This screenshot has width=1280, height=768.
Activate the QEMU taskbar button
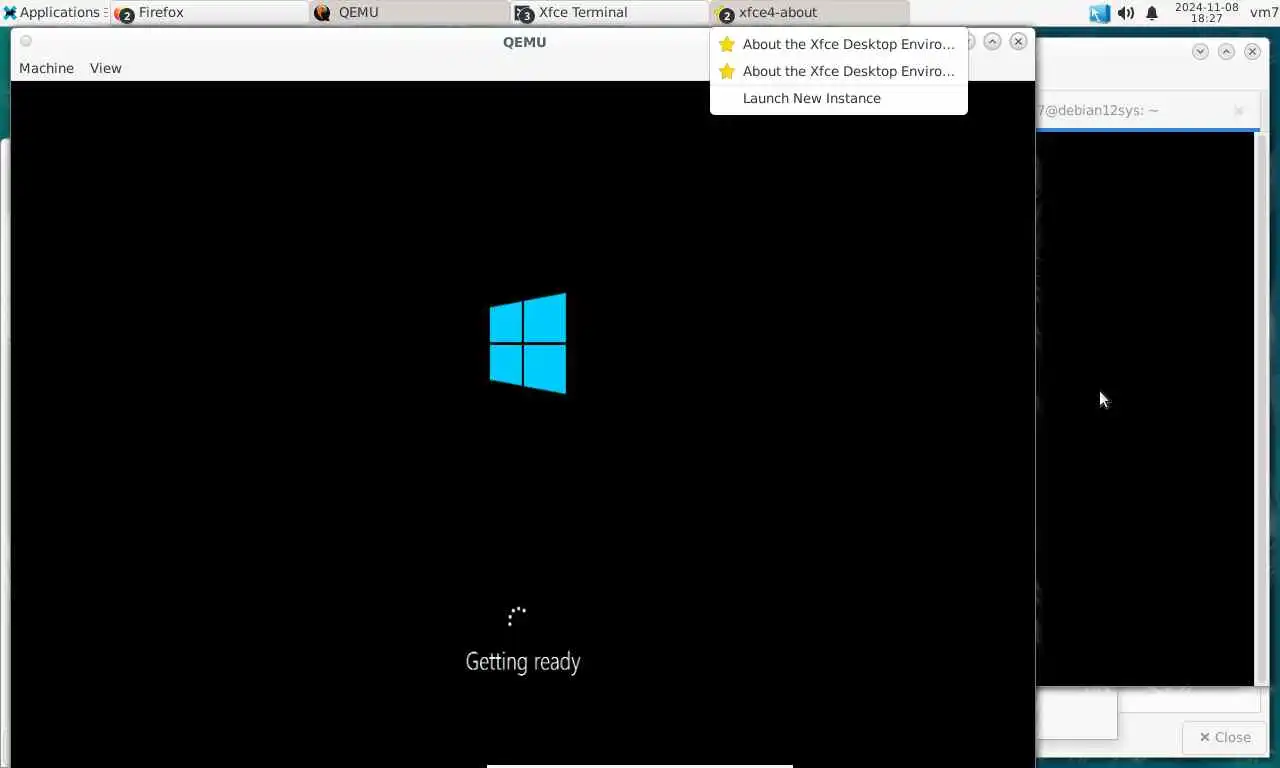click(410, 13)
